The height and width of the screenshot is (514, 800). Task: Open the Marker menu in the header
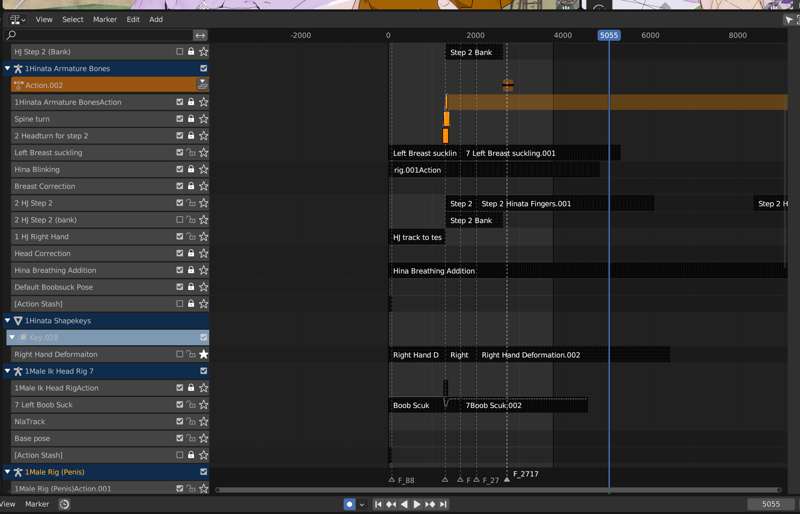(104, 19)
